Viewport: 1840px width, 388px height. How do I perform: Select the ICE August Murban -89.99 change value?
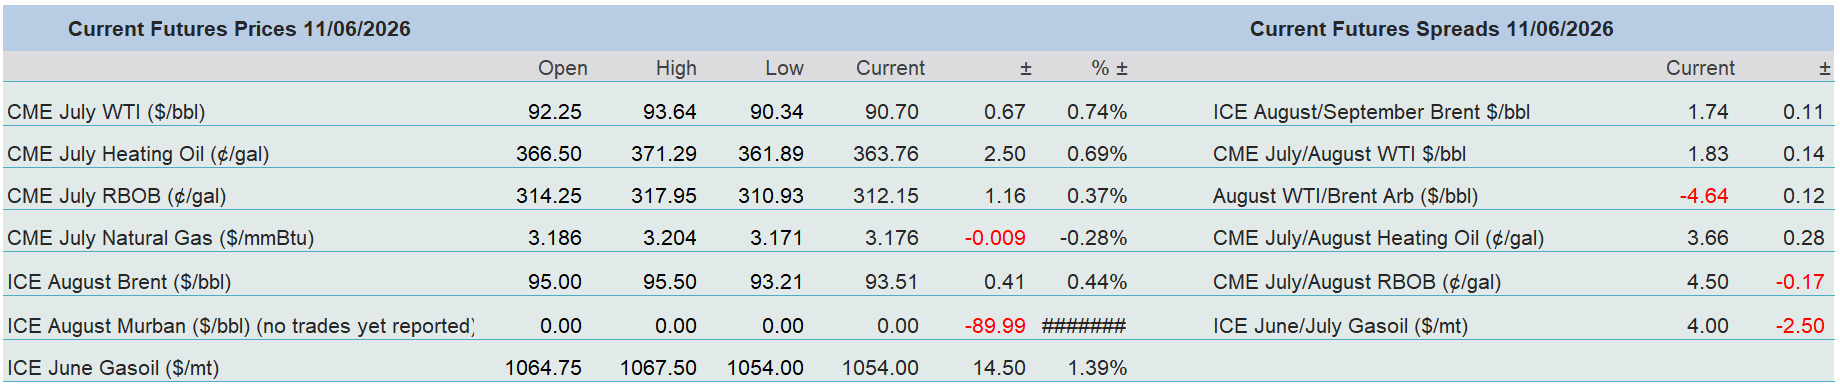coord(995,326)
